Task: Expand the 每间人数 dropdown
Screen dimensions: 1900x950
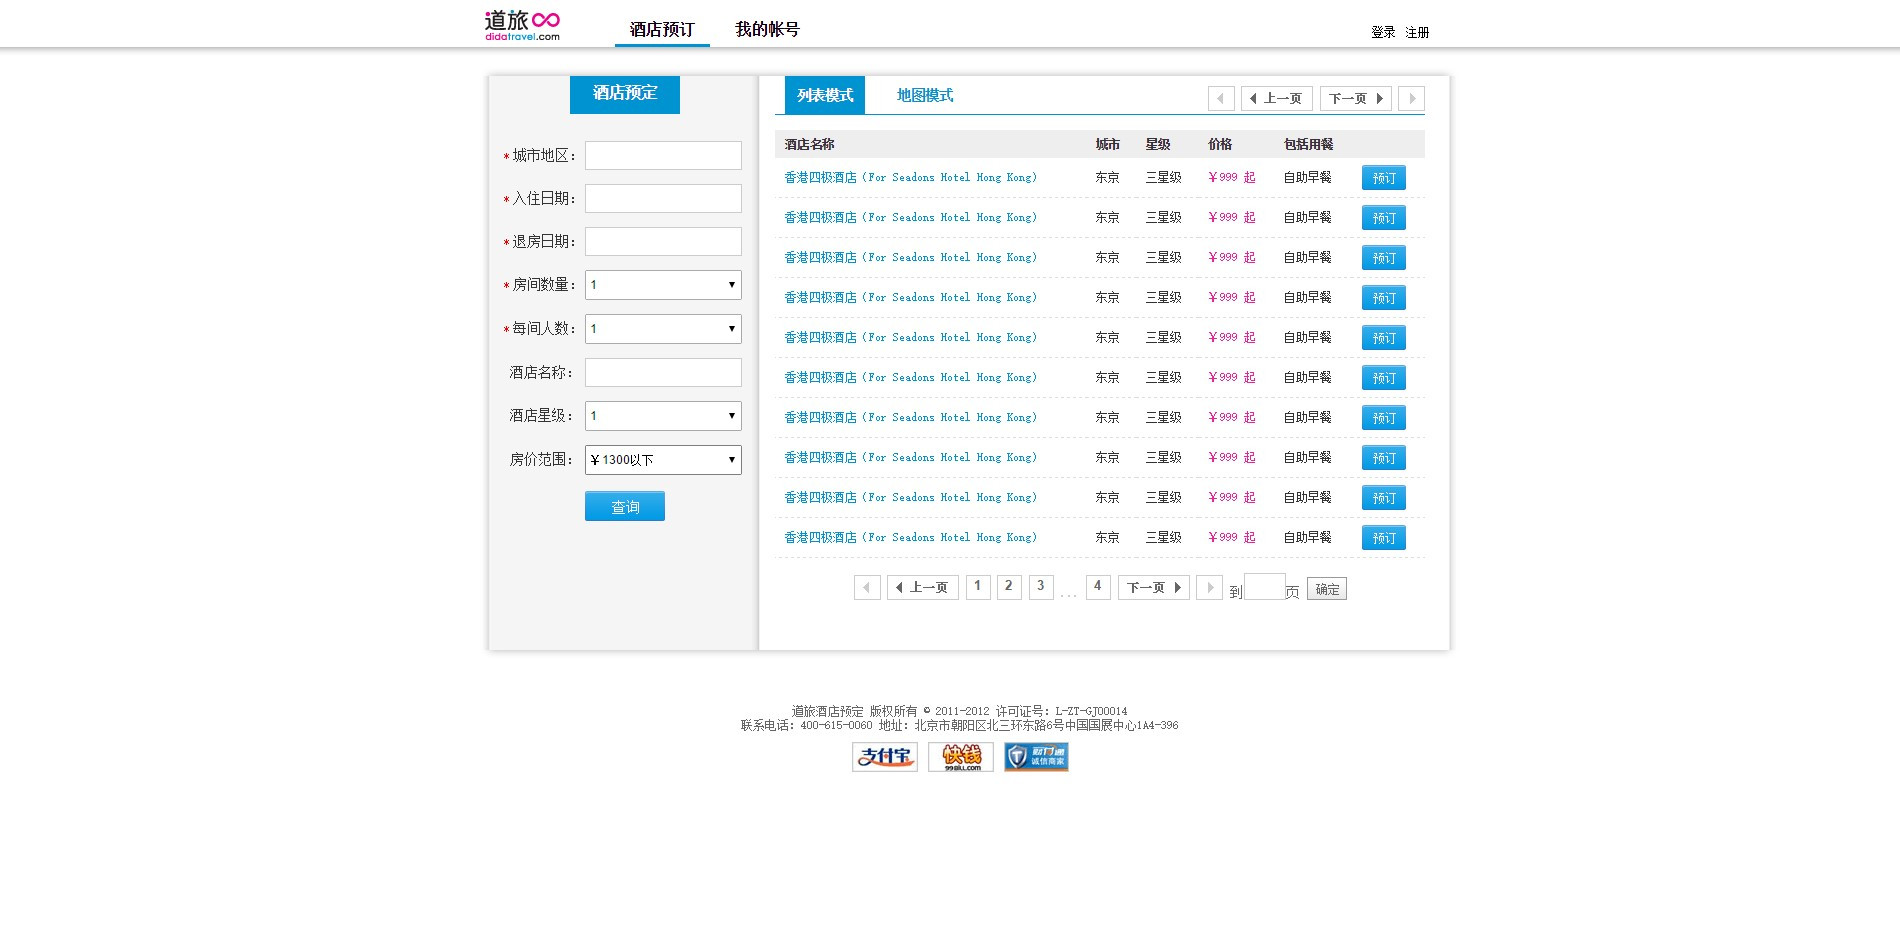Action: coord(663,329)
